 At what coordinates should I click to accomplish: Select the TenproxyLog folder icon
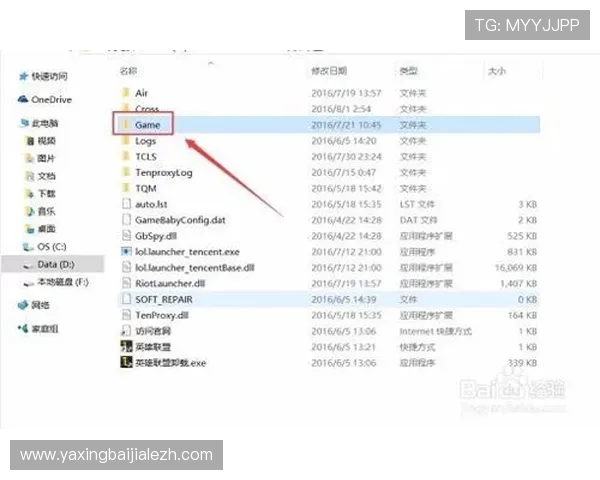click(x=126, y=172)
